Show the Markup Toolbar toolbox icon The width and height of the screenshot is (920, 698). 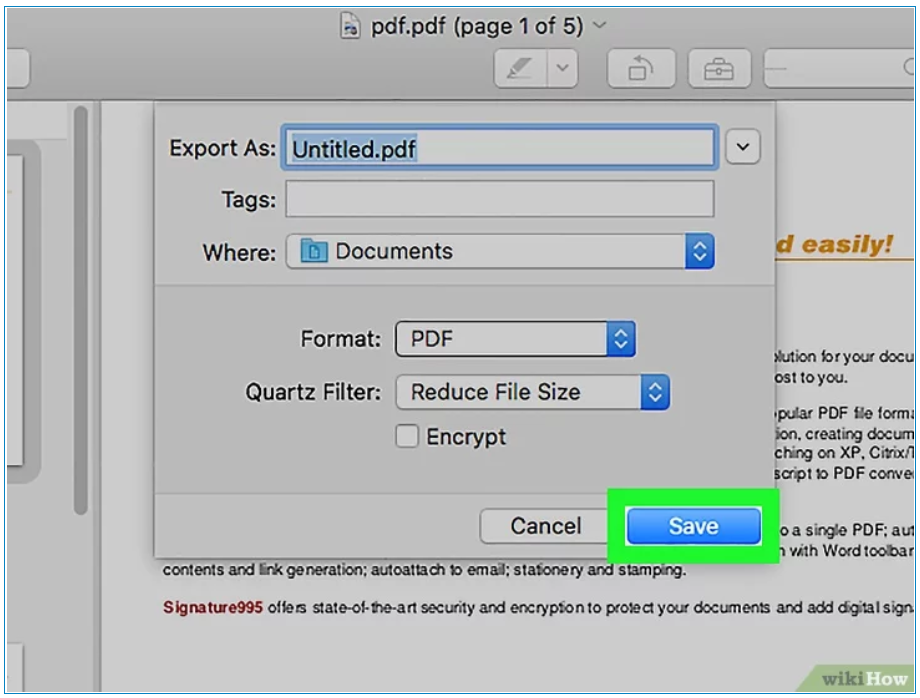point(719,69)
